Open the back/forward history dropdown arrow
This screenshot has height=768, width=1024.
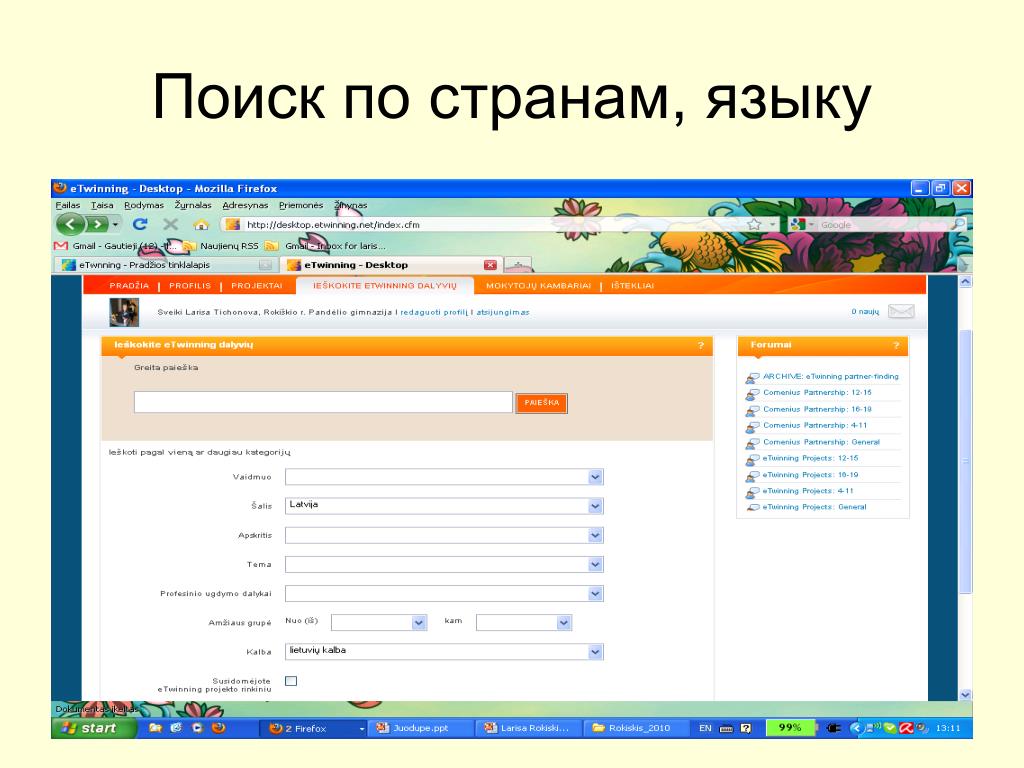click(x=116, y=225)
